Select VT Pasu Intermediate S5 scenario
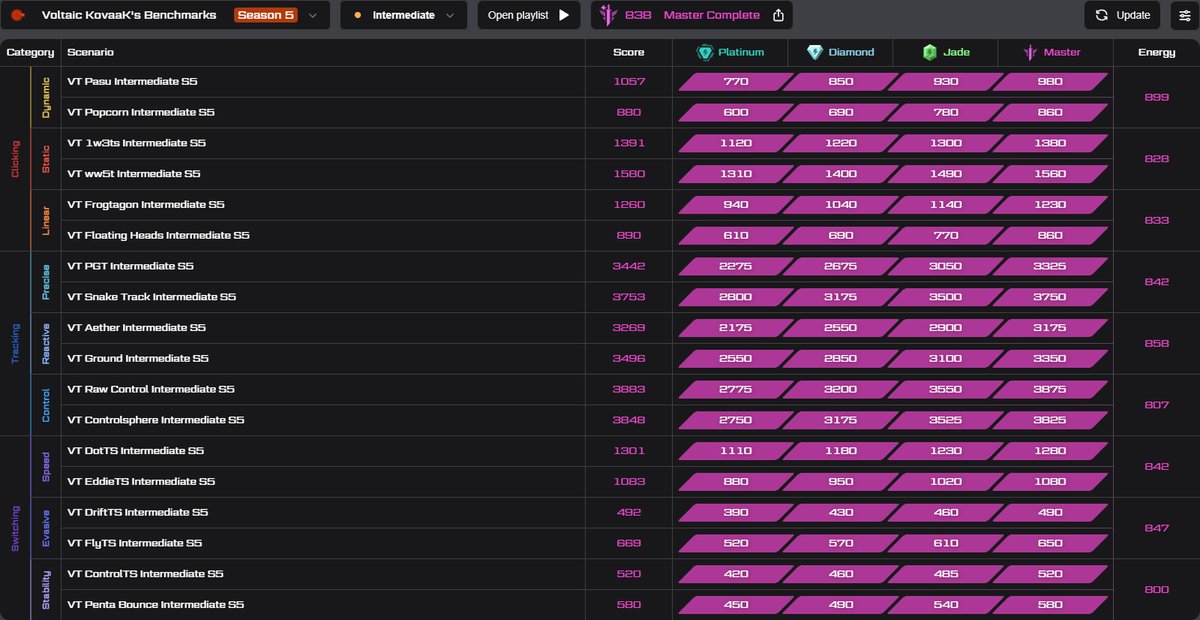 (134, 82)
